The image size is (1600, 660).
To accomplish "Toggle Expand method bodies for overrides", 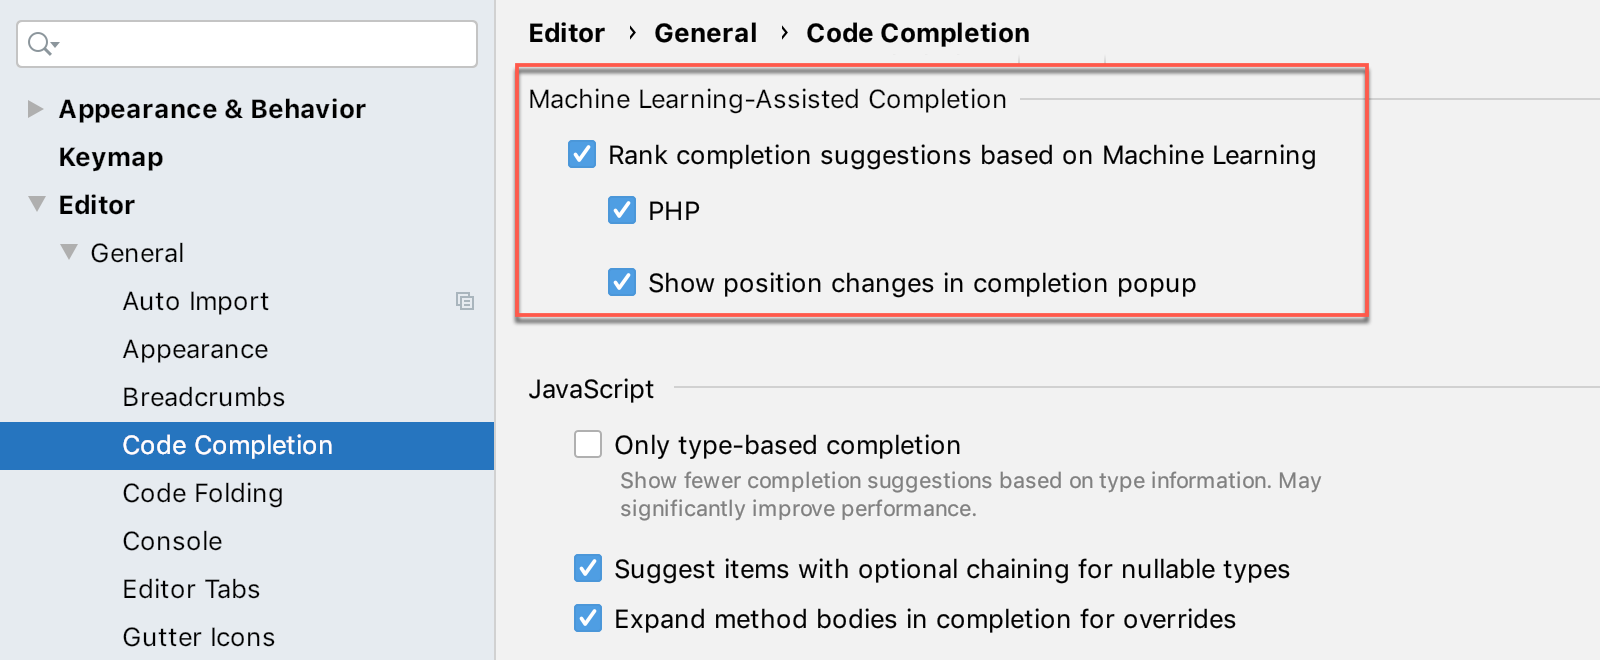I will 588,618.
